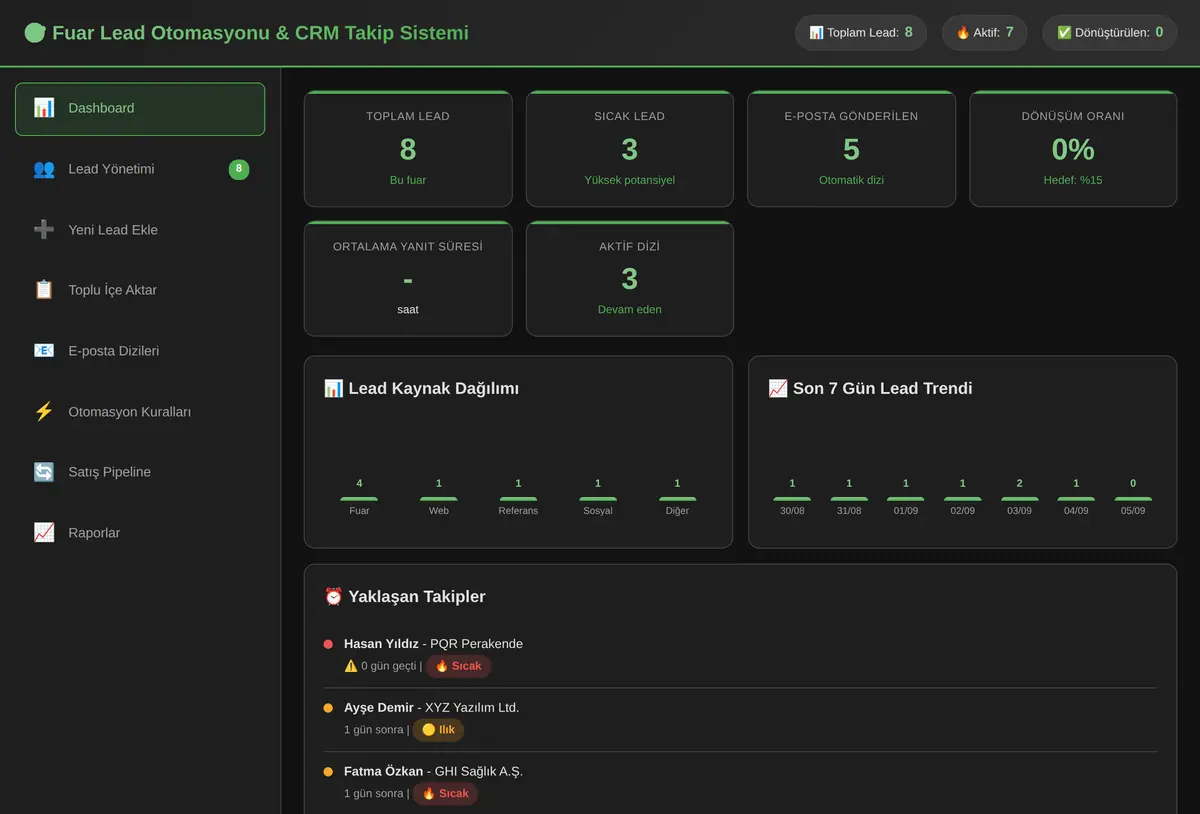Click the alarm clock icon at Yaklaşan Takipler

334,597
